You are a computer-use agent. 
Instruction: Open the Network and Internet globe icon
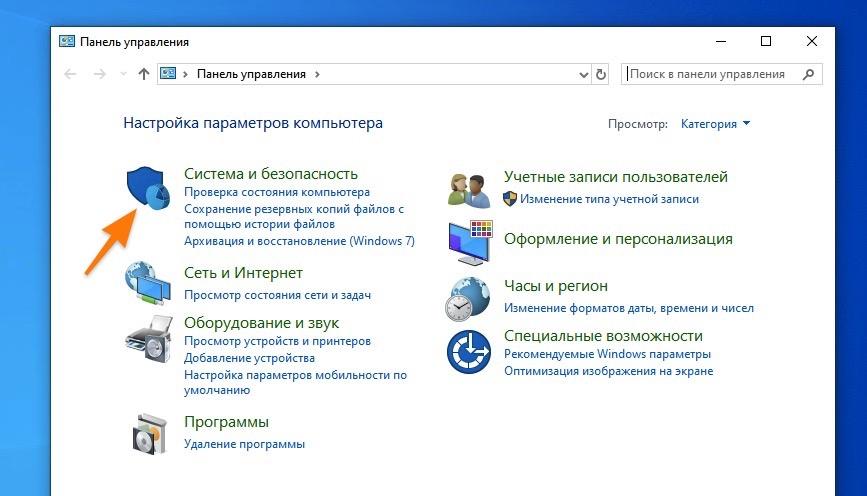coord(148,283)
